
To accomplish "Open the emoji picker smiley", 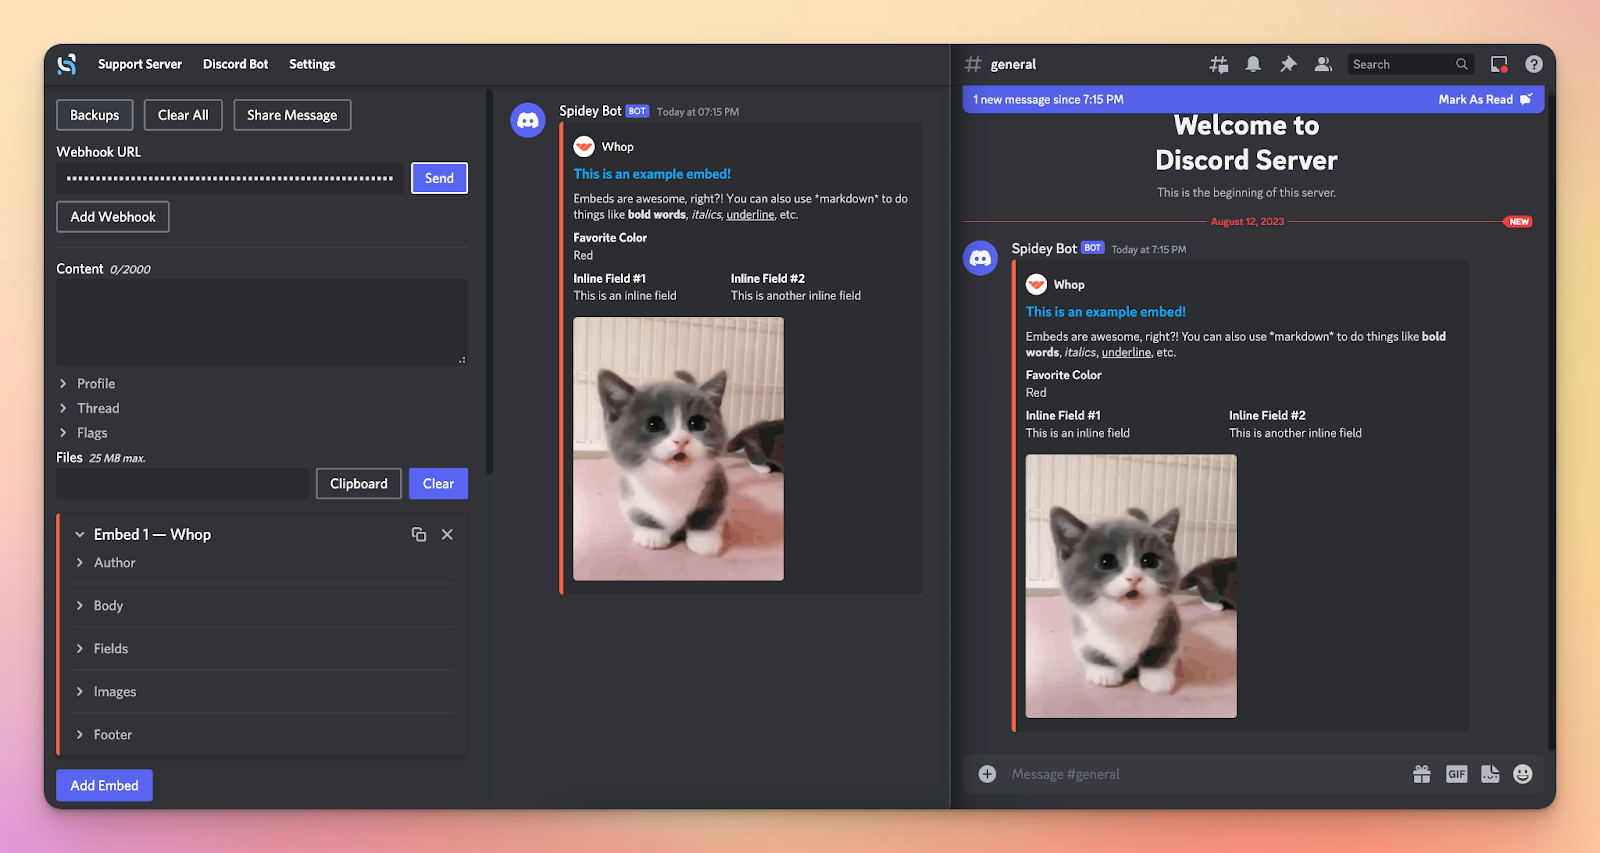I will tap(1523, 774).
